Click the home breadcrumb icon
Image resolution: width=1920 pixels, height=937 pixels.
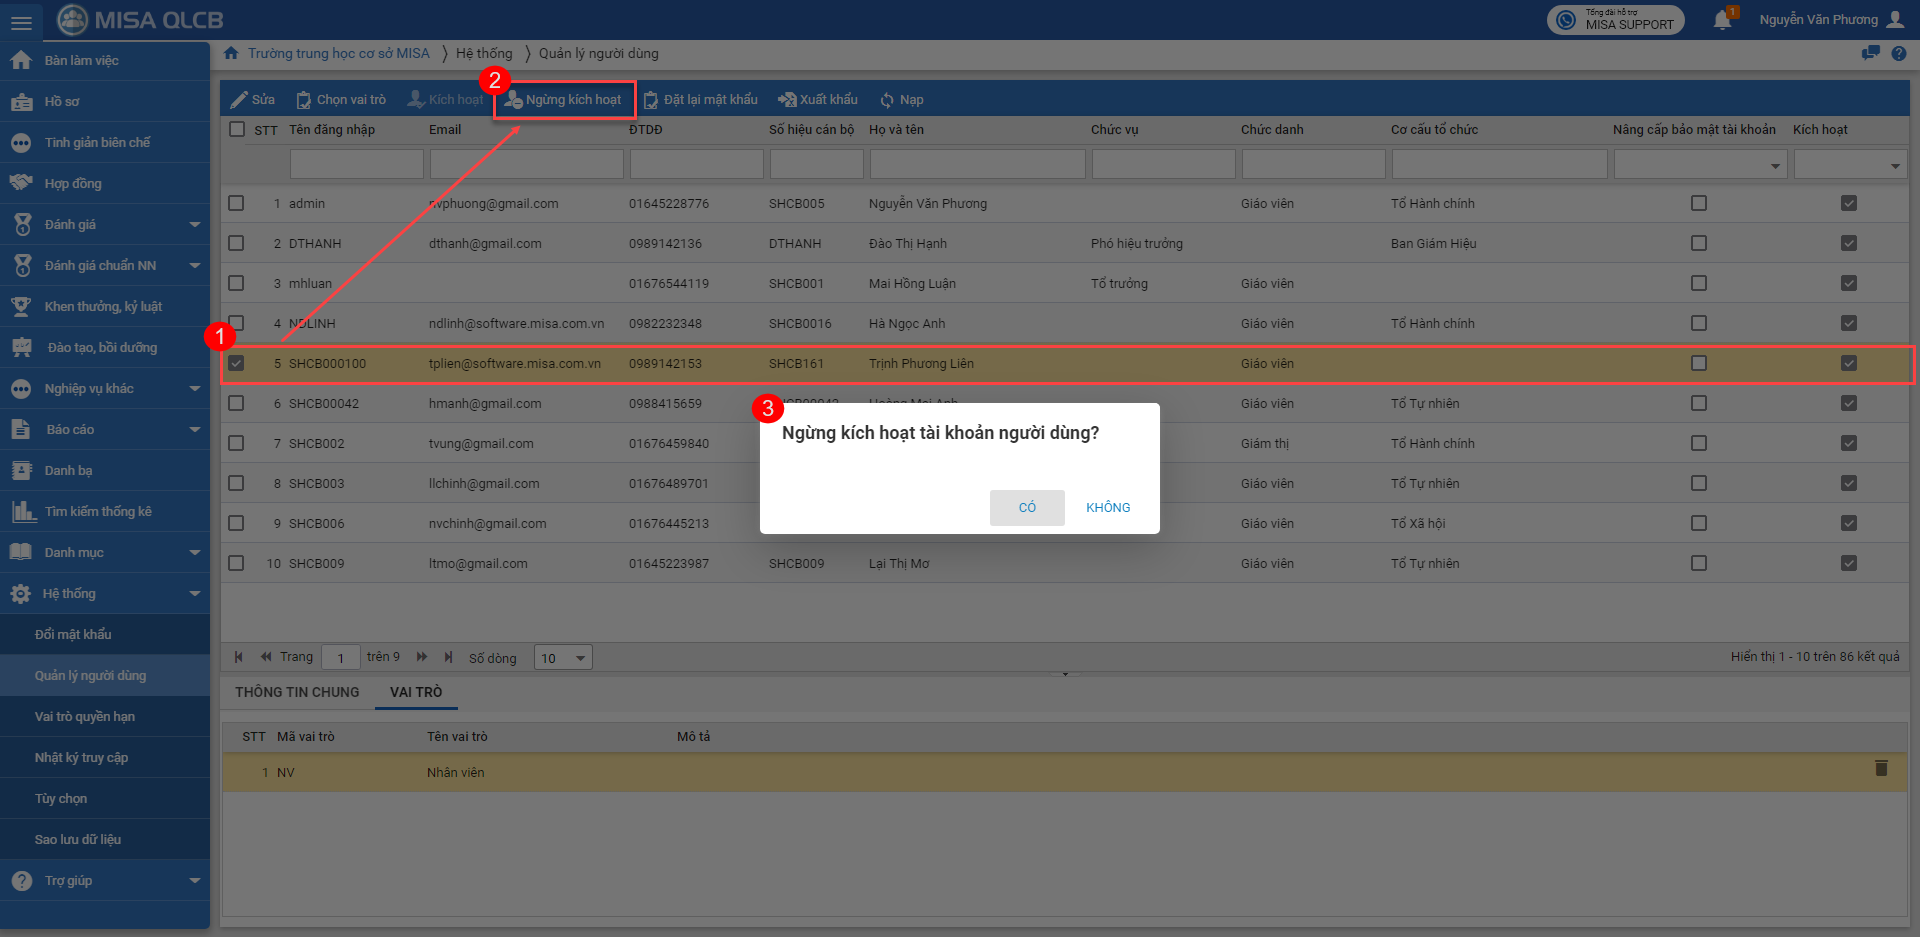(232, 54)
